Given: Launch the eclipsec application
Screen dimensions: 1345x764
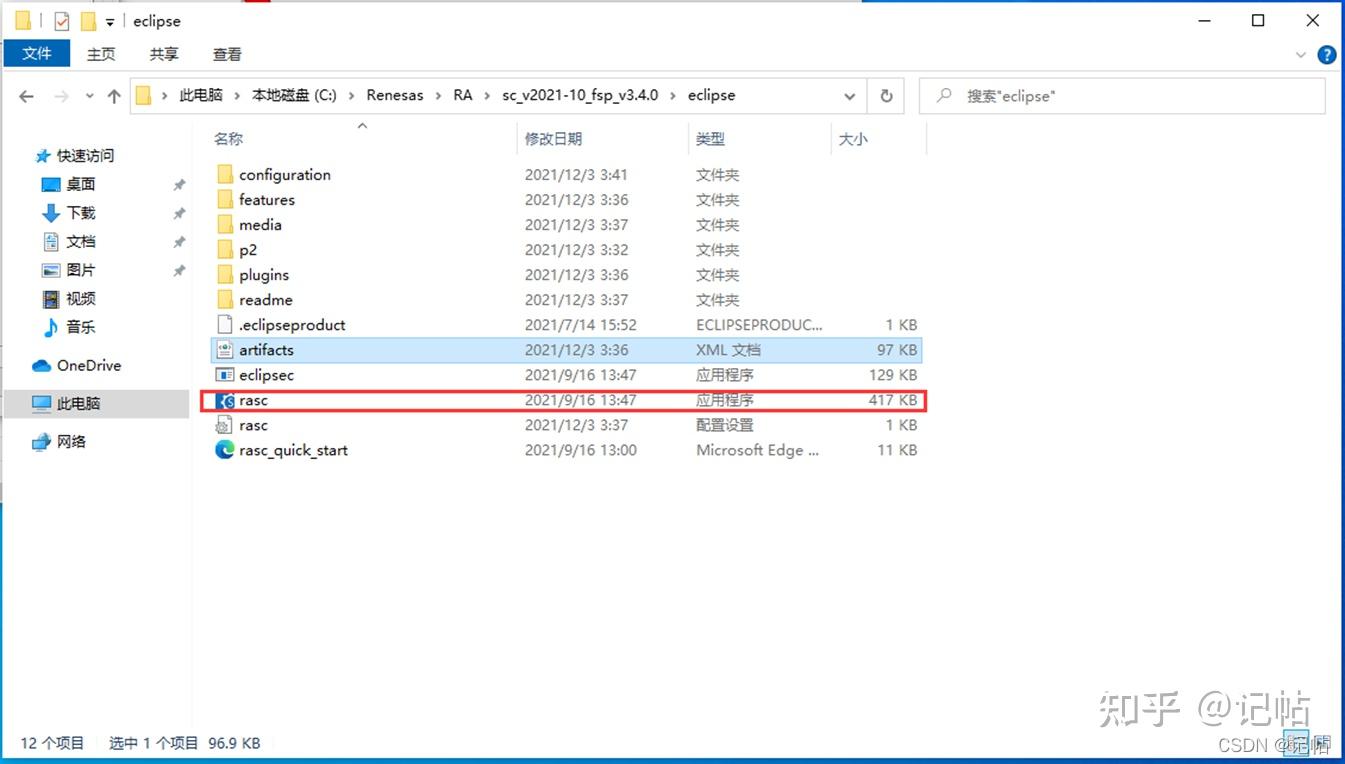Looking at the screenshot, I should tap(265, 374).
